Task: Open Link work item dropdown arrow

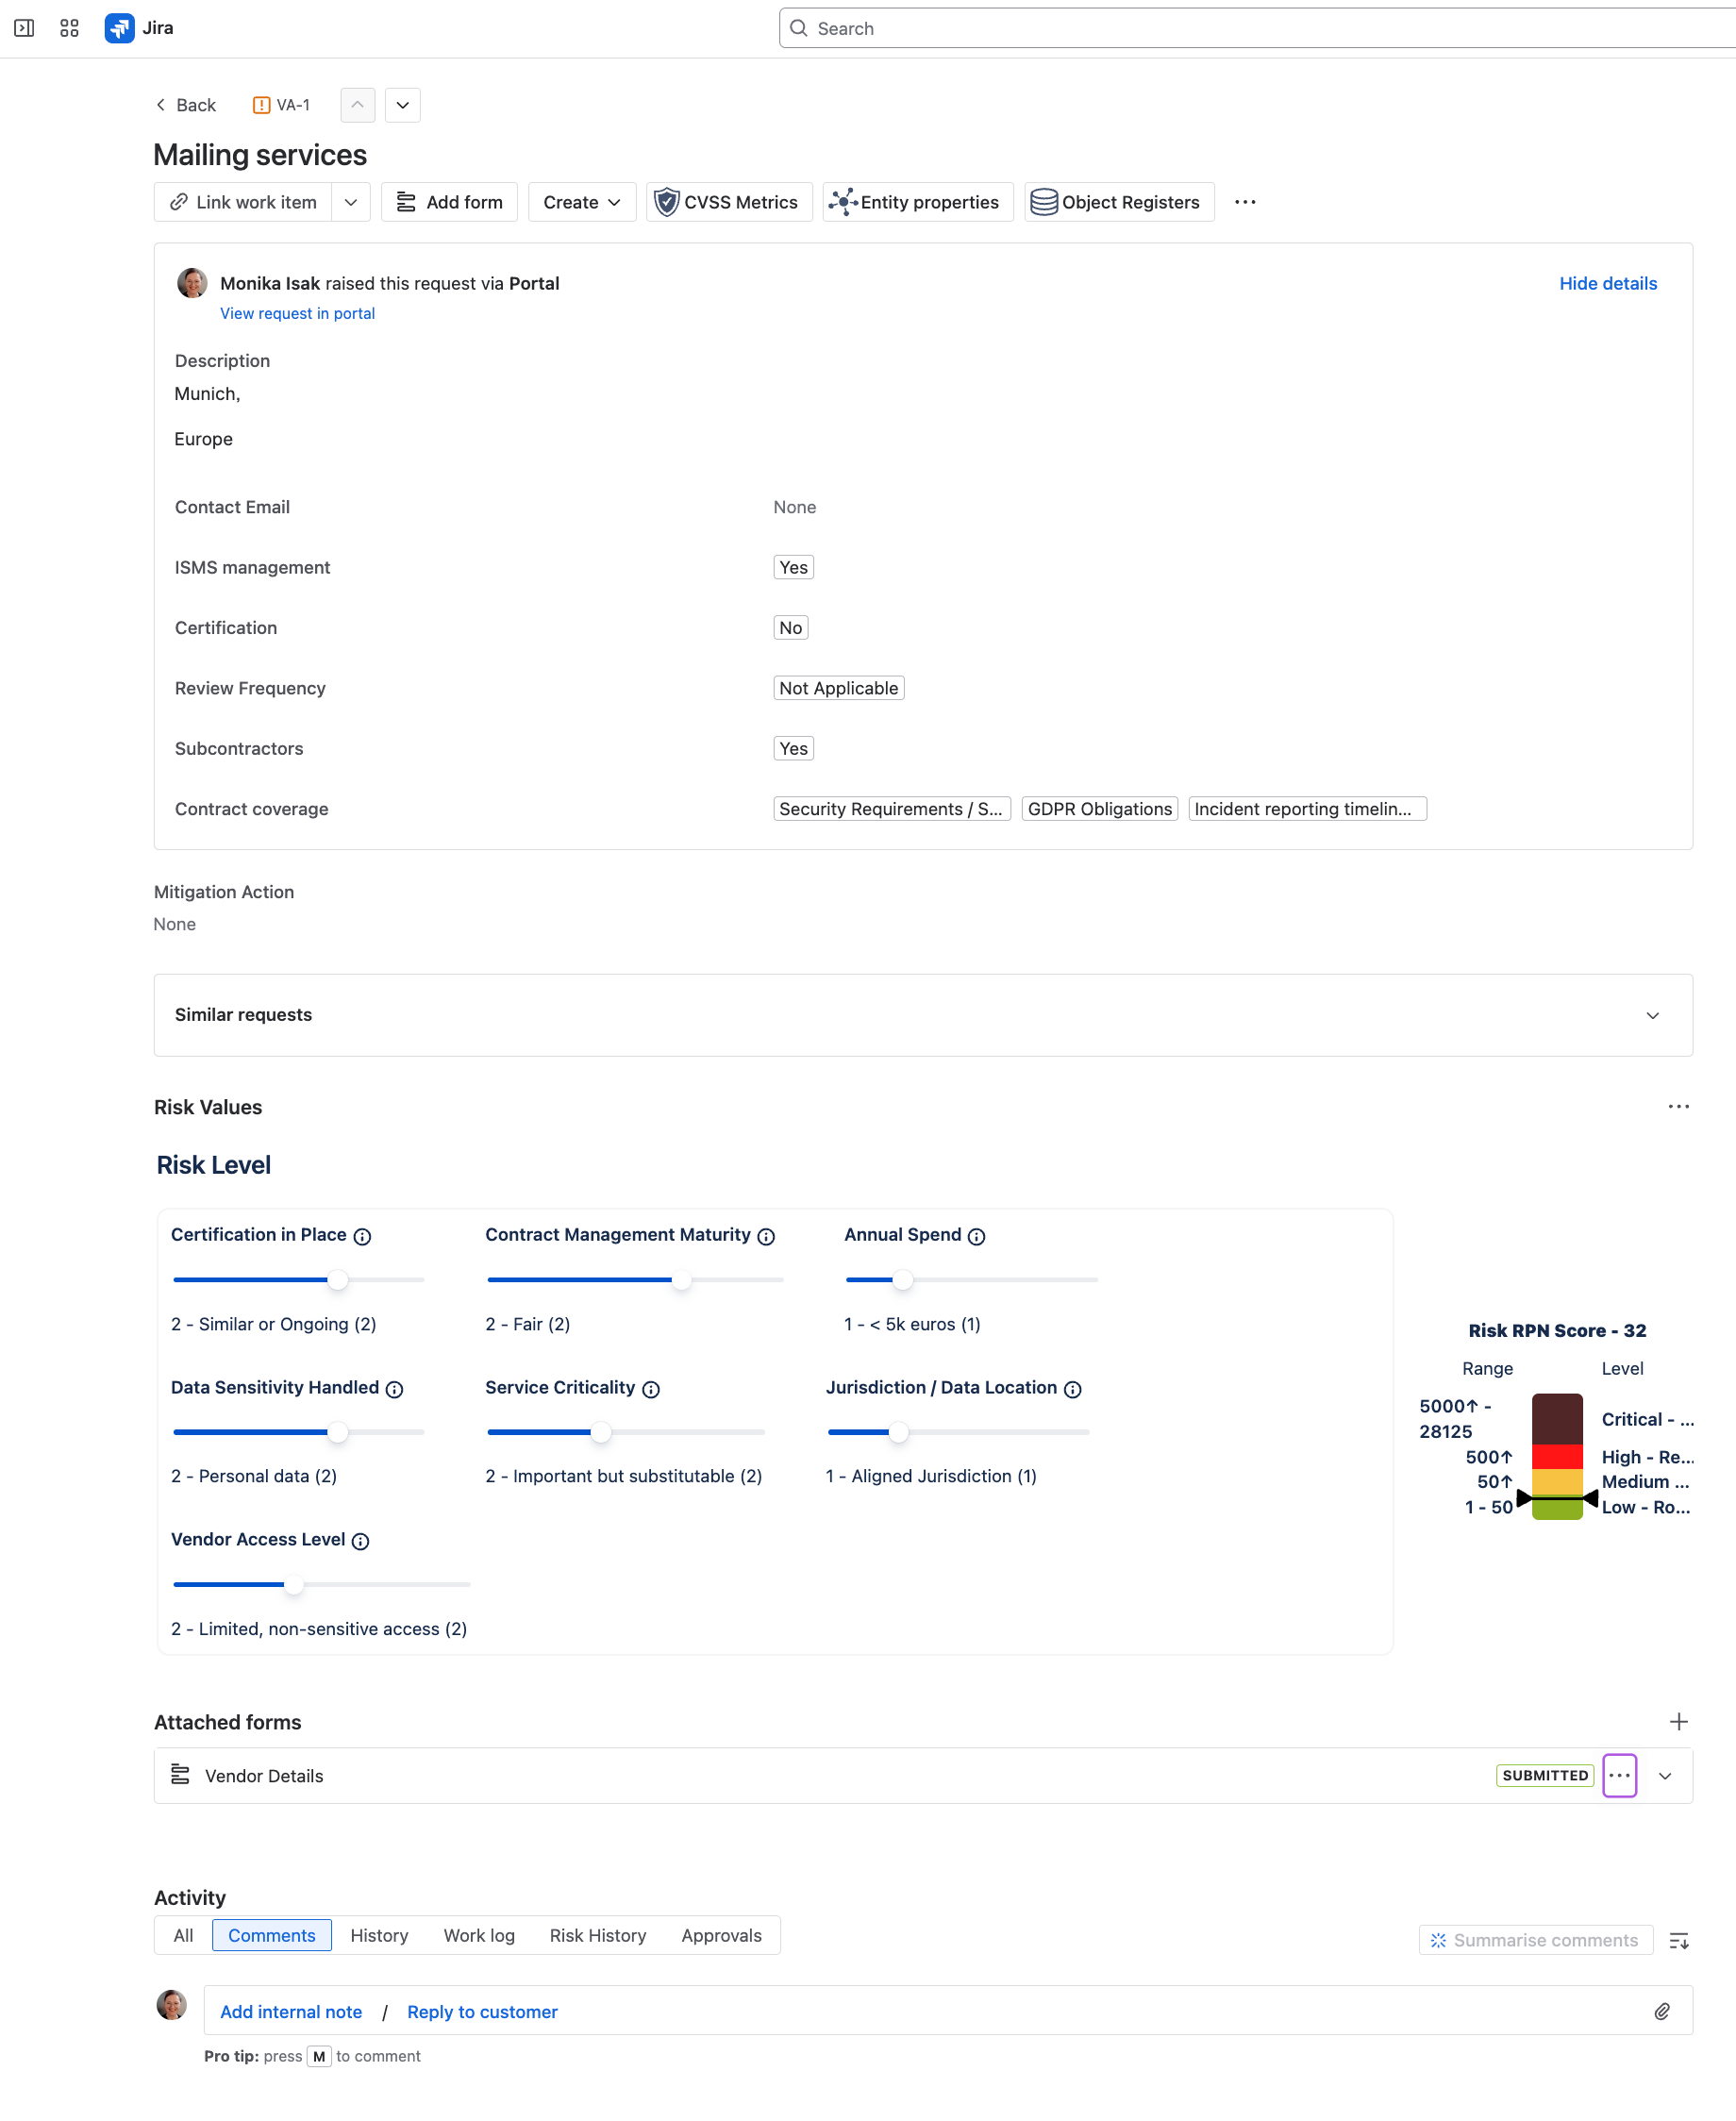Action: coord(351,202)
